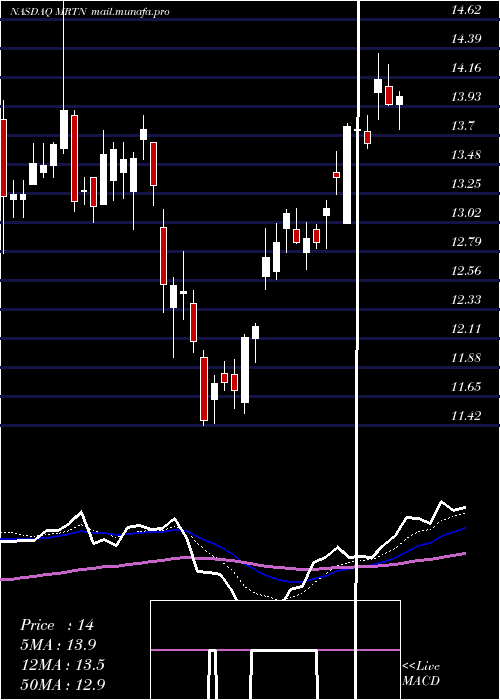This screenshot has width=500, height=700.
Task: Click the 11.42 price axis label
Action: click(x=466, y=416)
